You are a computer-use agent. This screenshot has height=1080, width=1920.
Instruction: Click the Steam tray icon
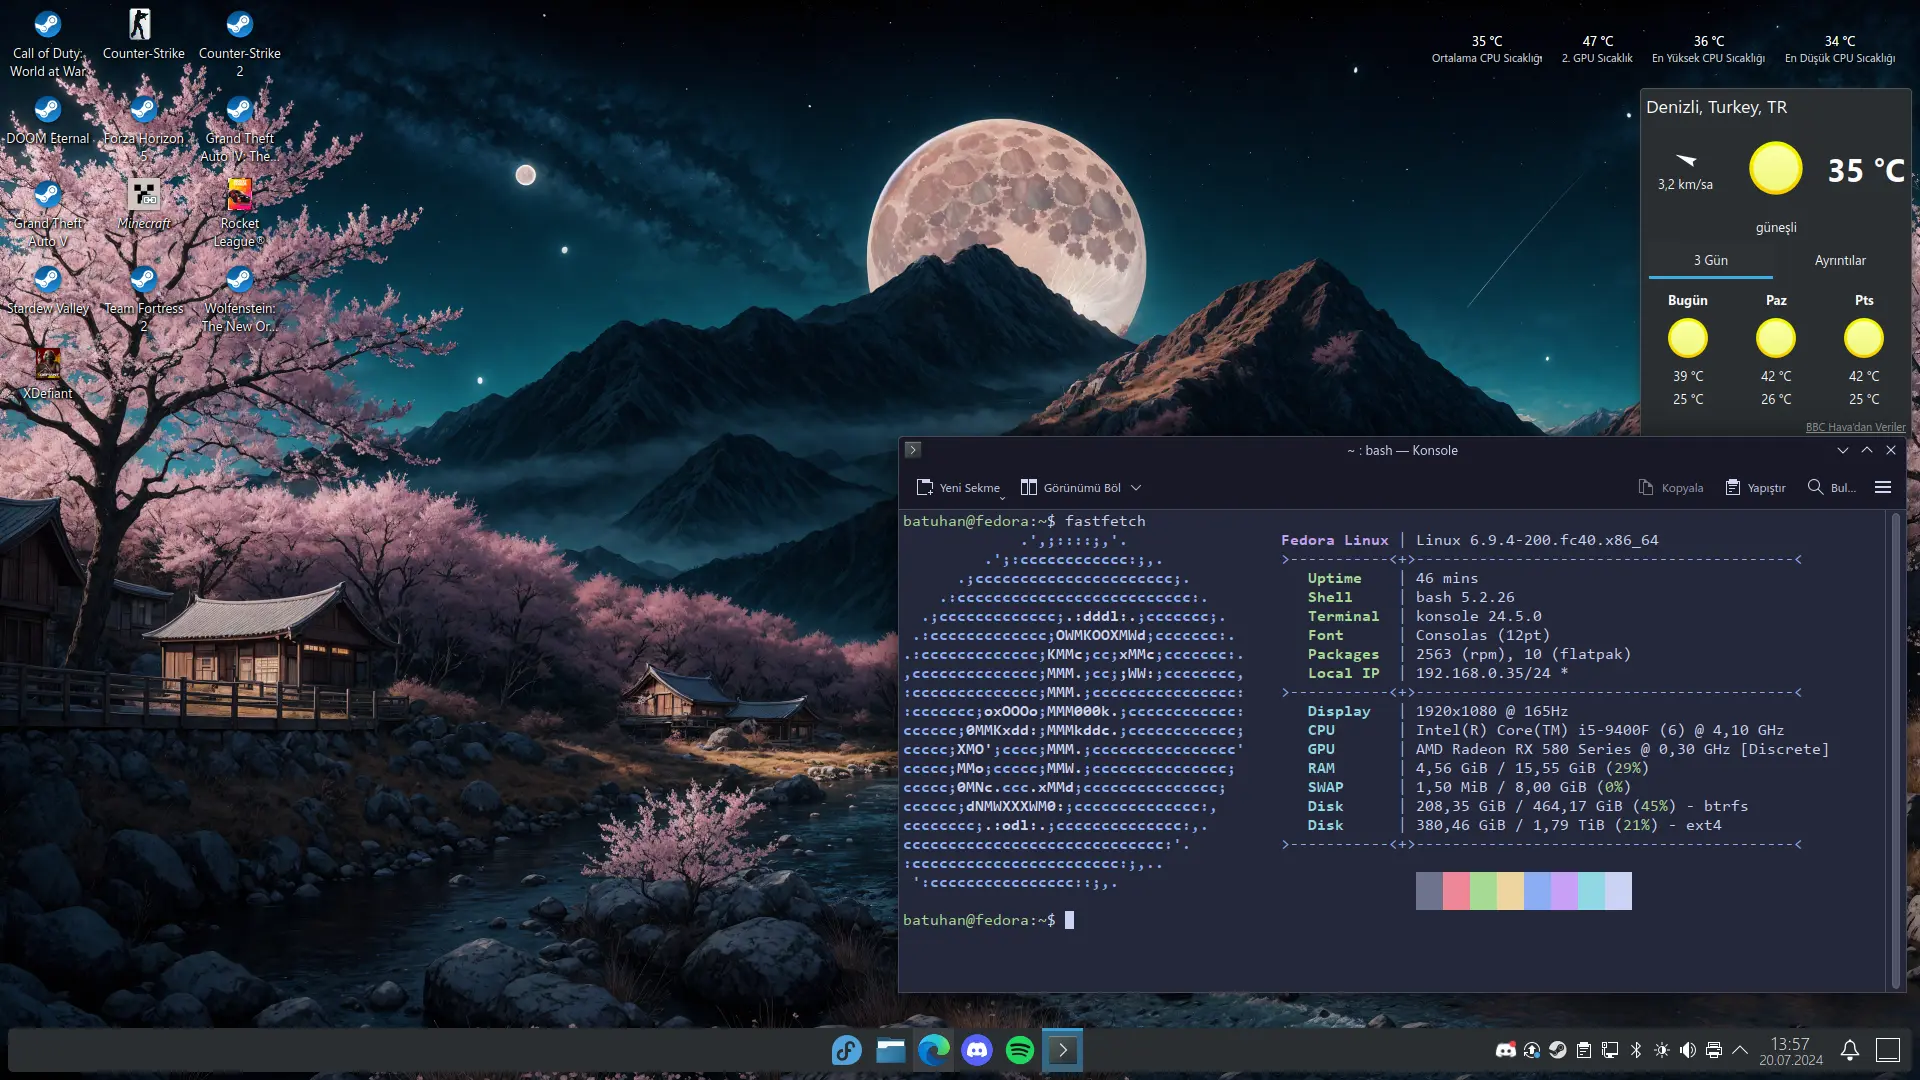[1558, 1050]
